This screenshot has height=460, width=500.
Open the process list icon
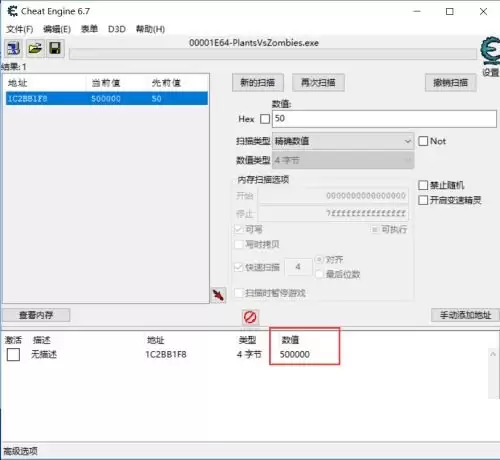[x=13, y=48]
